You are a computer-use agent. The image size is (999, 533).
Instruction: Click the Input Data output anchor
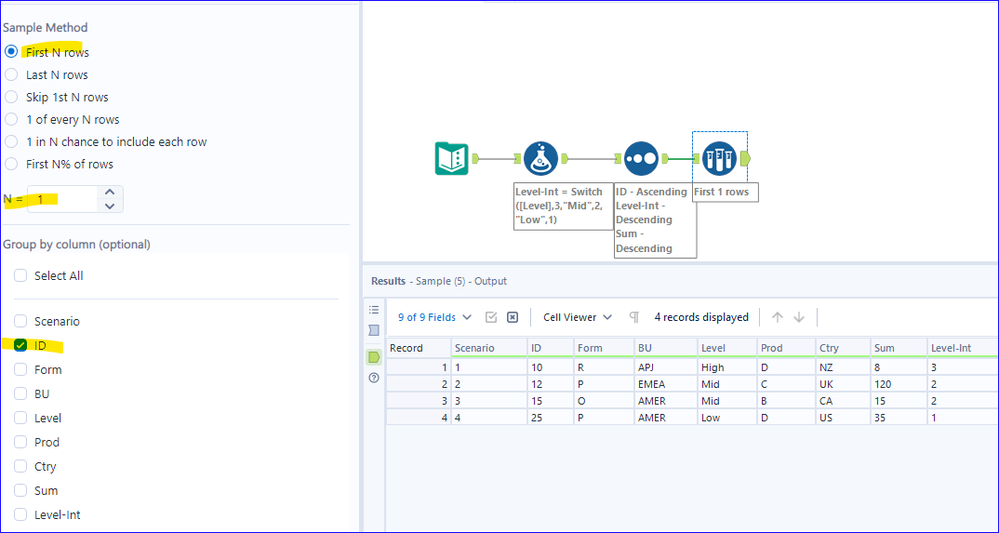(x=475, y=158)
